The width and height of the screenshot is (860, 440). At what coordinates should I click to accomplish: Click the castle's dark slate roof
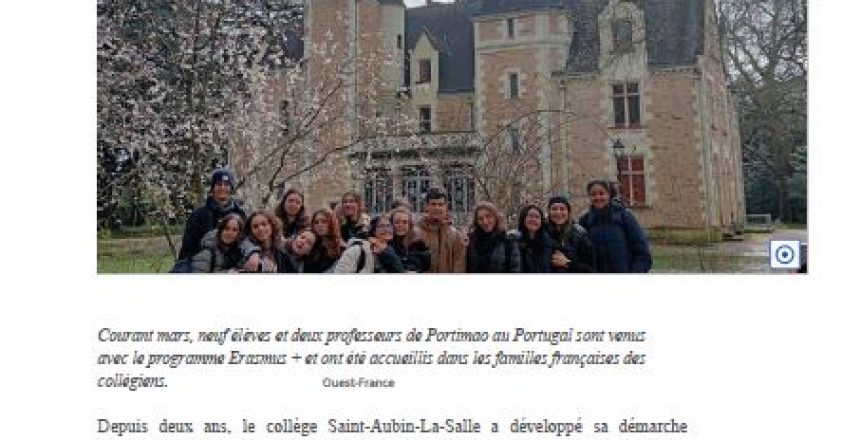[439, 44]
